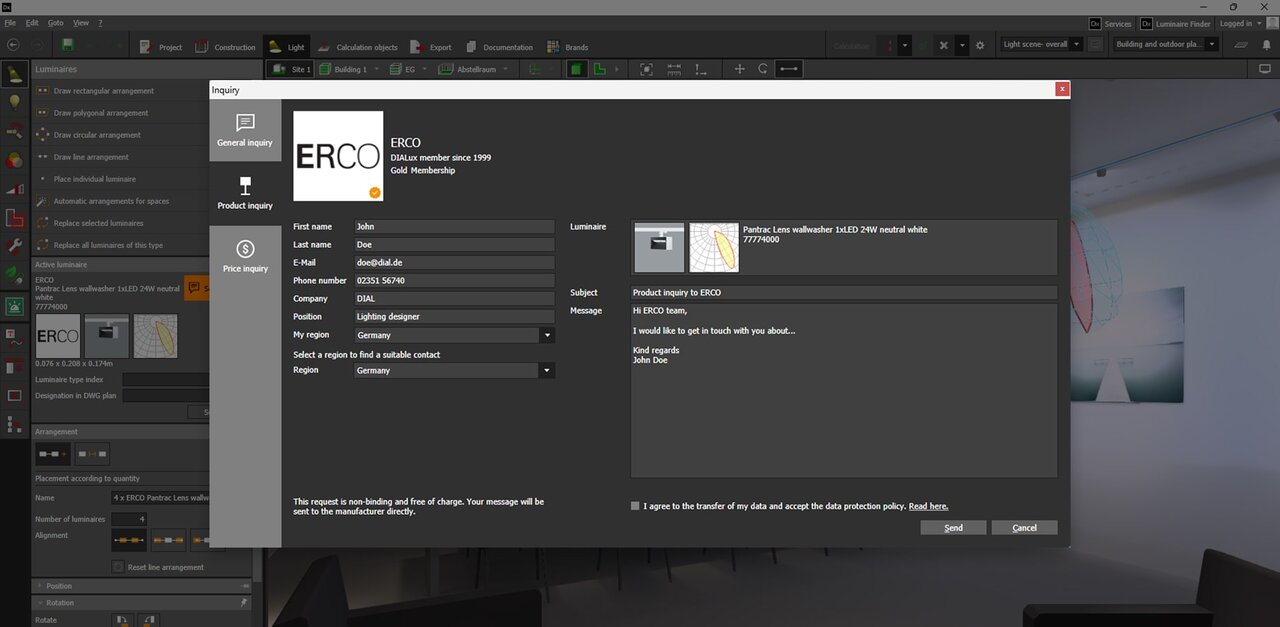Open the Light scene- overall dropdown

(x=1041, y=45)
